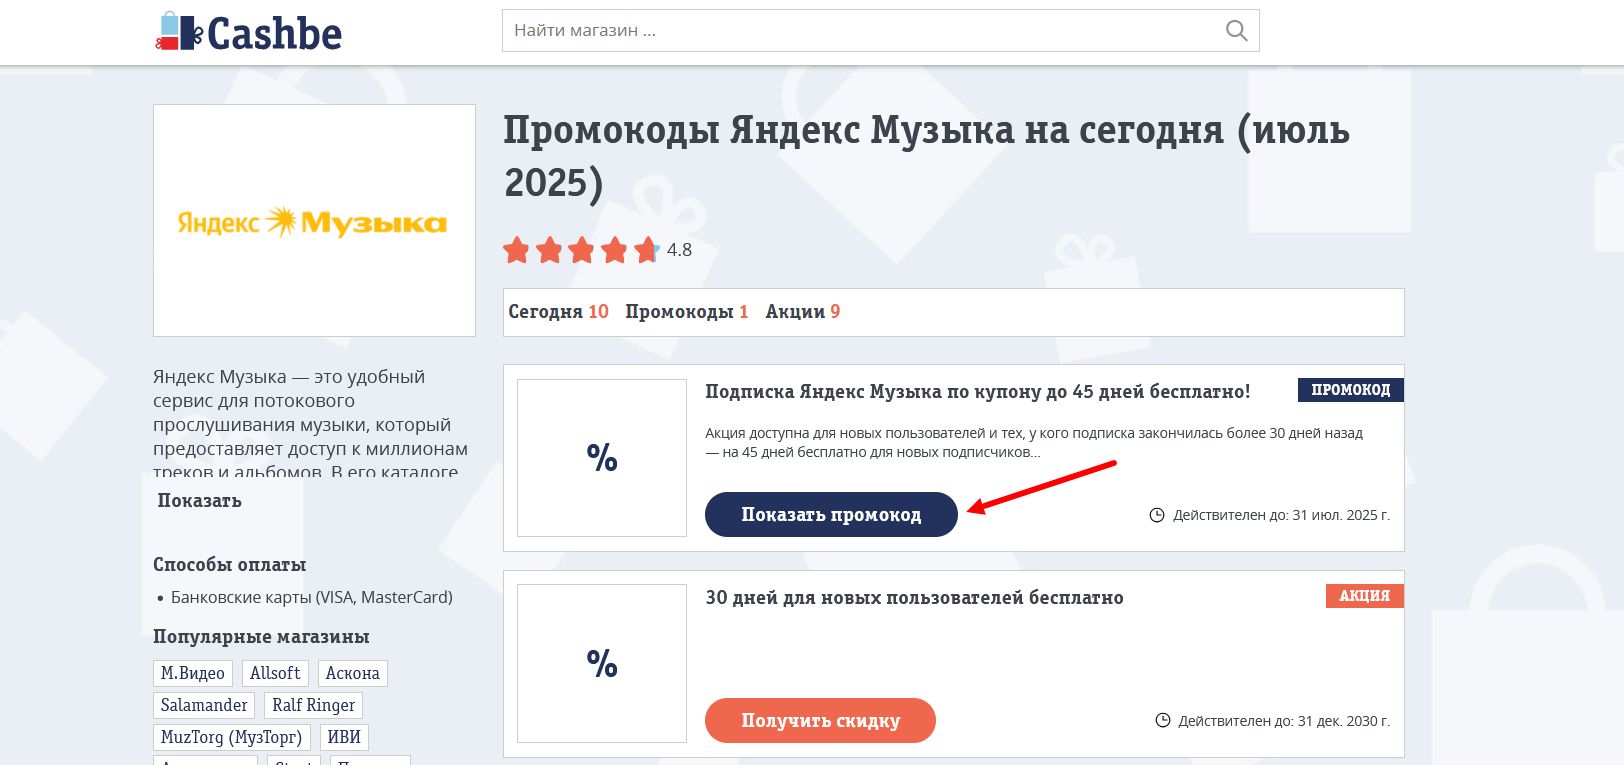The width and height of the screenshot is (1624, 765).
Task: Open the Allsoft store tag
Action: [x=275, y=674]
